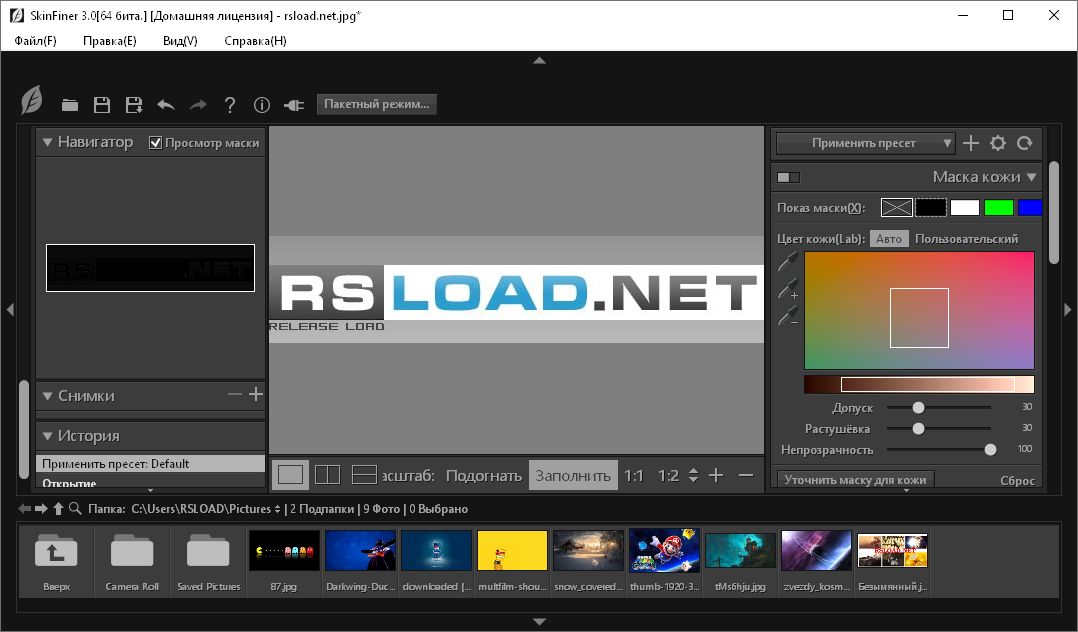Click the Уточнить маску для кожи button
Screen dimensions: 1078x632
coord(855,480)
